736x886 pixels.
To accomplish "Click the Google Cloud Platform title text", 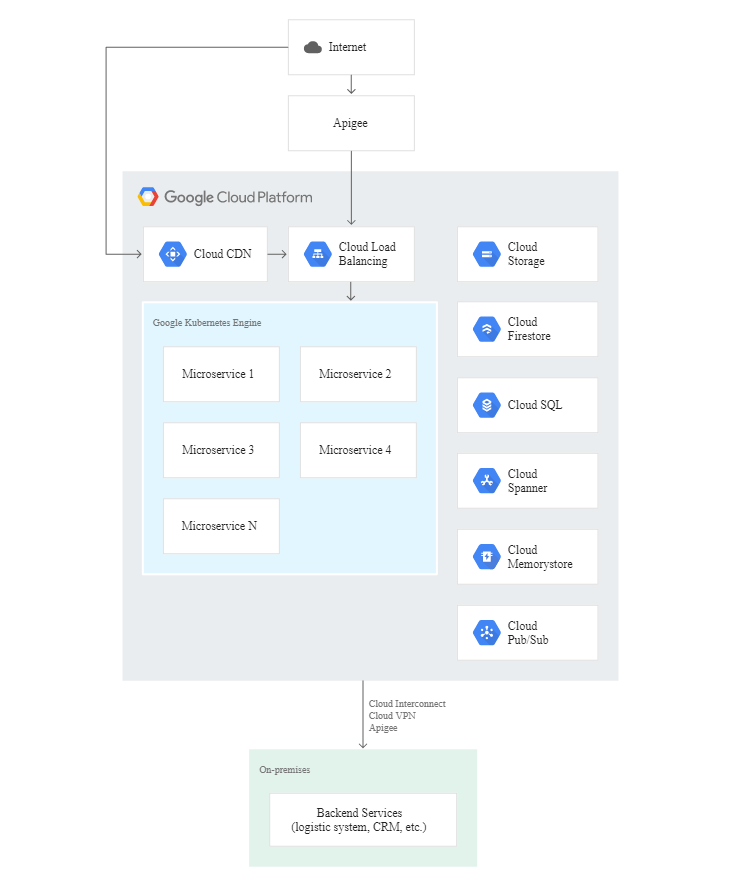I will tap(238, 197).
